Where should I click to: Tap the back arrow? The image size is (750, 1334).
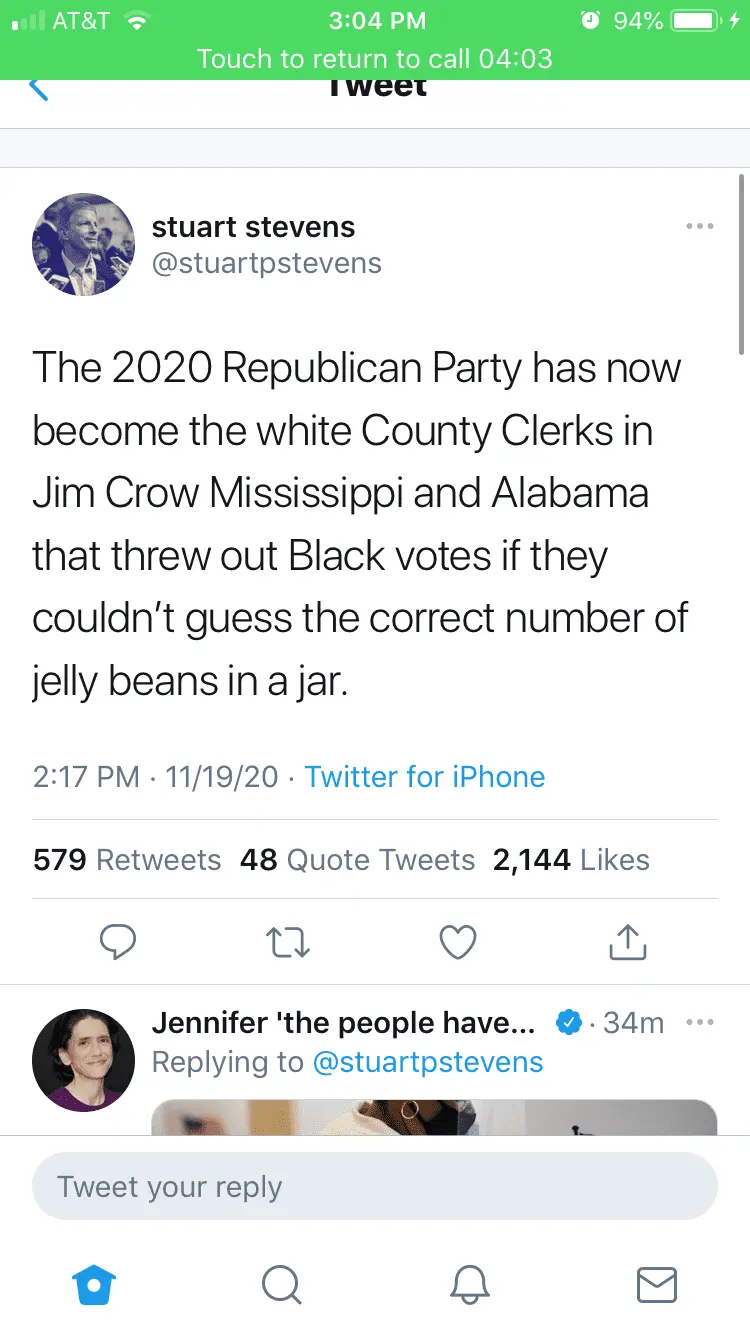pyautogui.click(x=38, y=90)
